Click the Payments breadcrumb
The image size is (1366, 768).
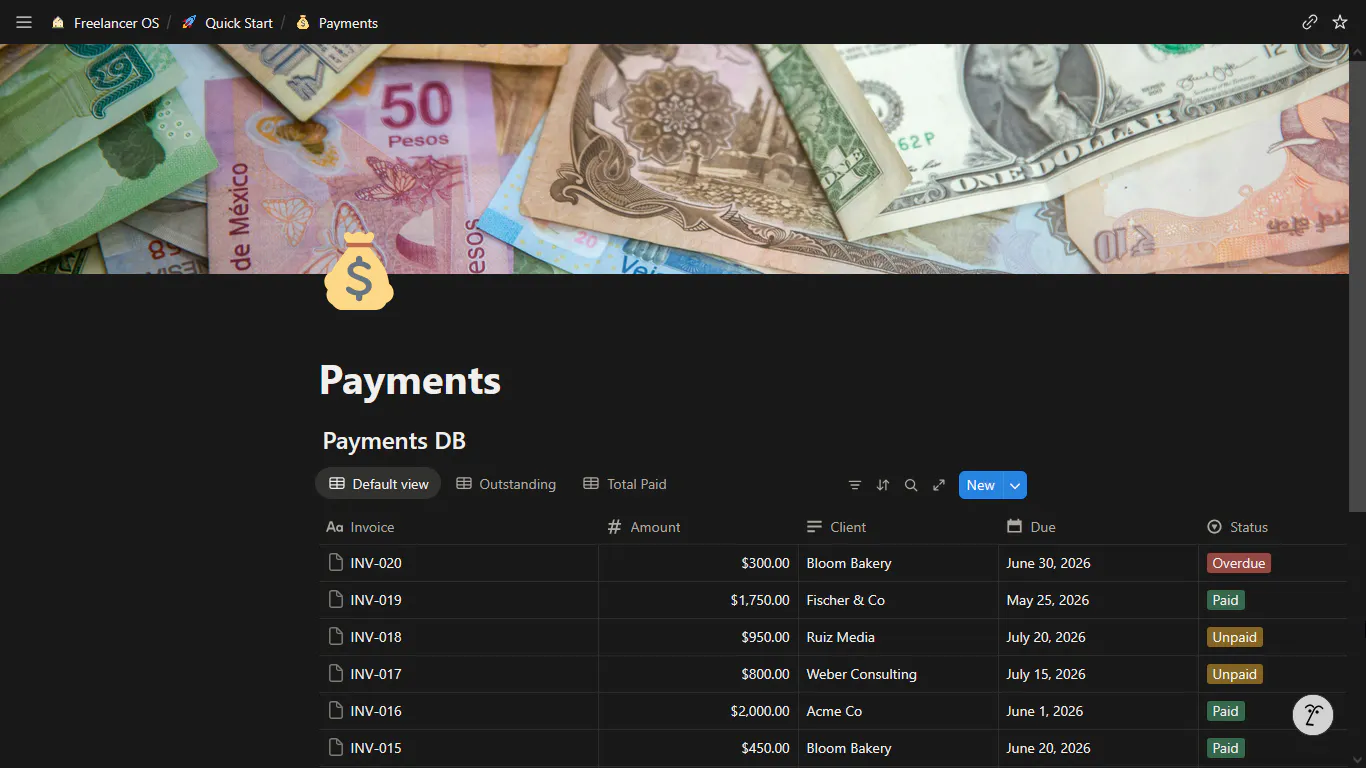[x=337, y=22]
